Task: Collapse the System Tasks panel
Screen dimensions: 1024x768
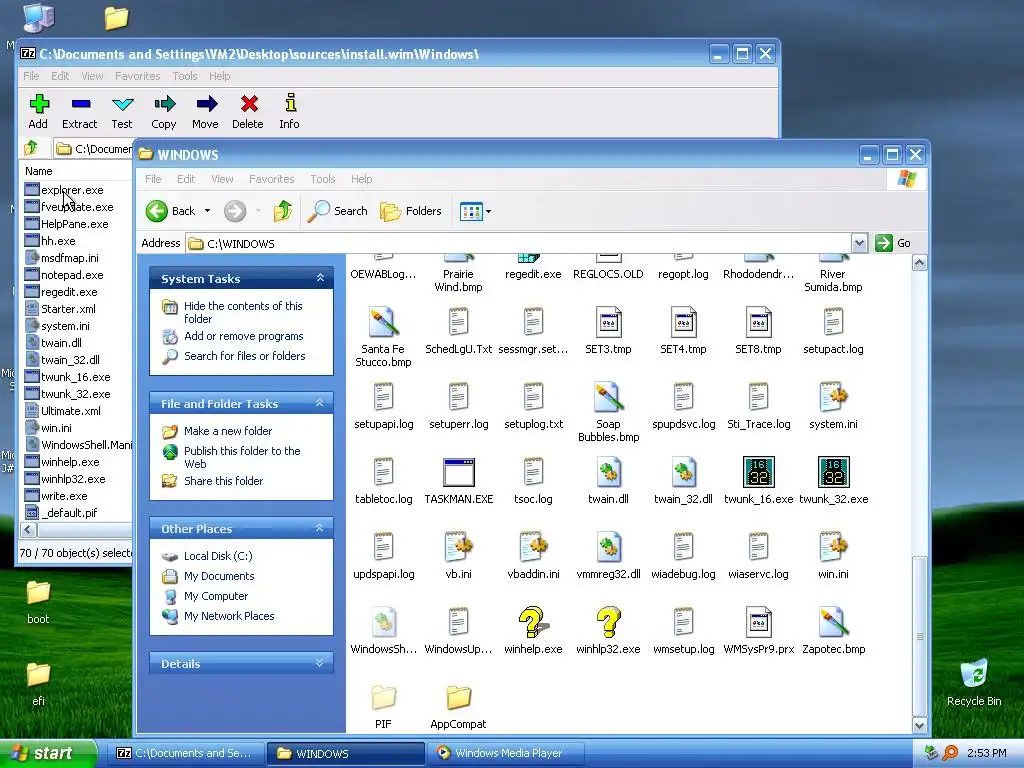Action: point(320,278)
